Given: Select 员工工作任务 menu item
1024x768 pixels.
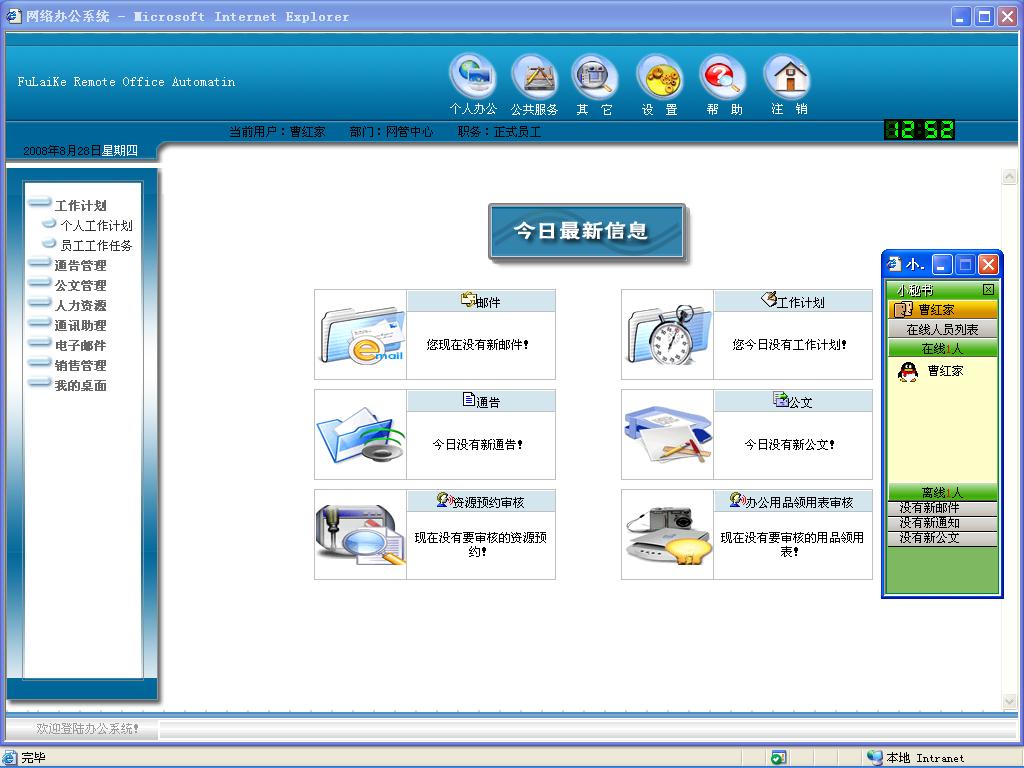Looking at the screenshot, I should (96, 246).
